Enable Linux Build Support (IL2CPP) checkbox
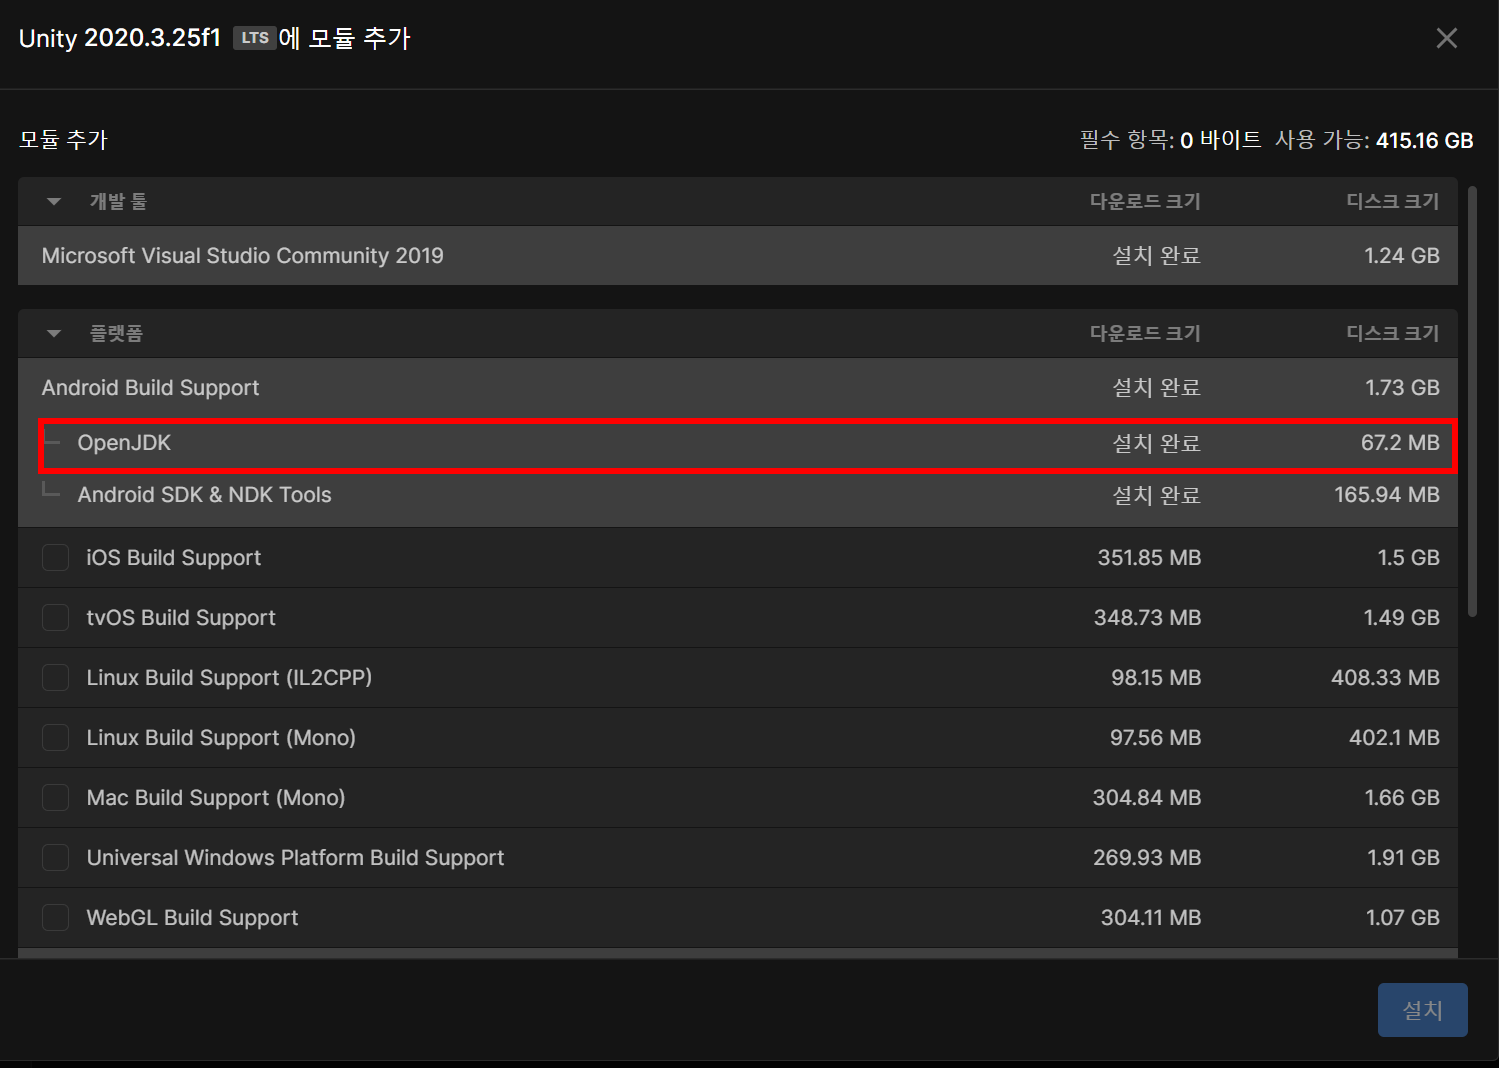The height and width of the screenshot is (1068, 1499). pyautogui.click(x=55, y=677)
